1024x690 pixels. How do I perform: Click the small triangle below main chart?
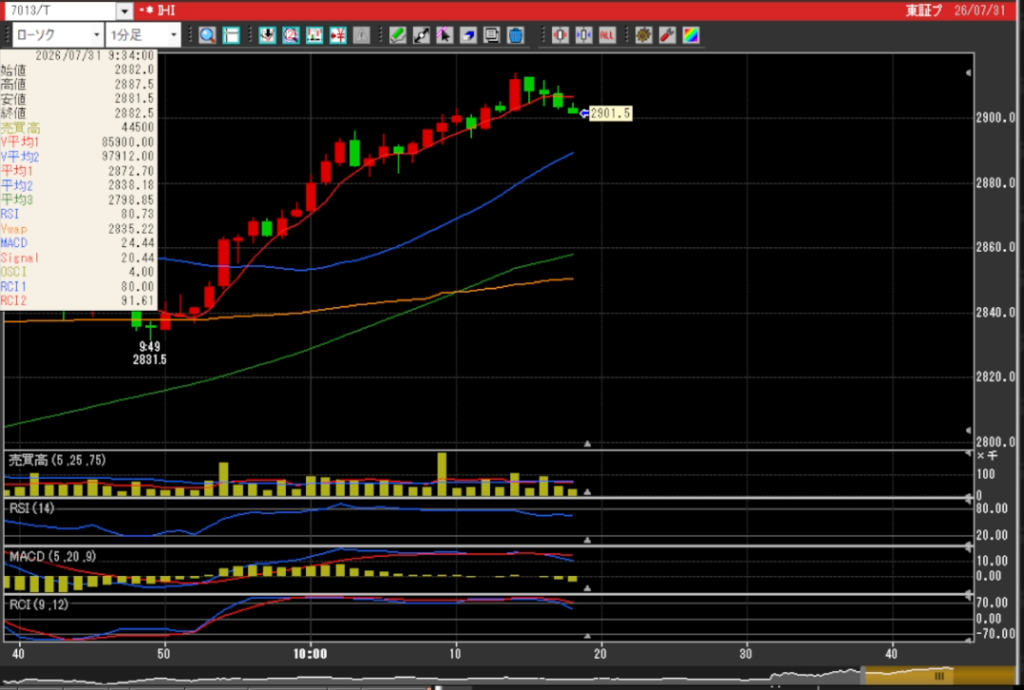click(587, 444)
